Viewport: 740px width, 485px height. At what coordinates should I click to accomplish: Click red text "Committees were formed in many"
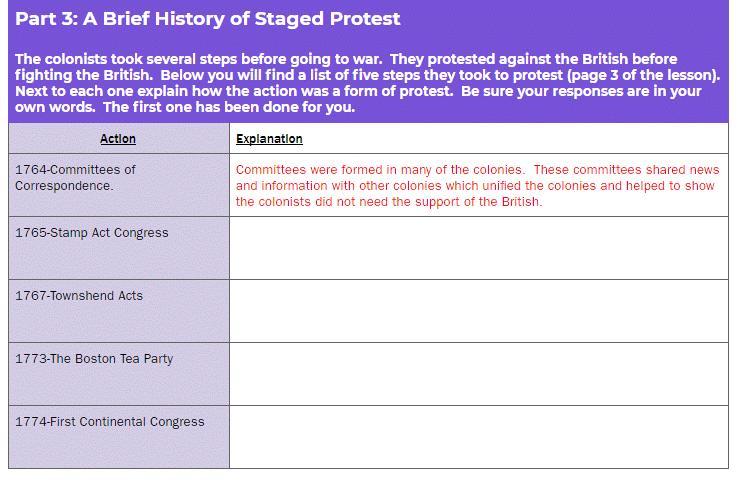pyautogui.click(x=332, y=170)
